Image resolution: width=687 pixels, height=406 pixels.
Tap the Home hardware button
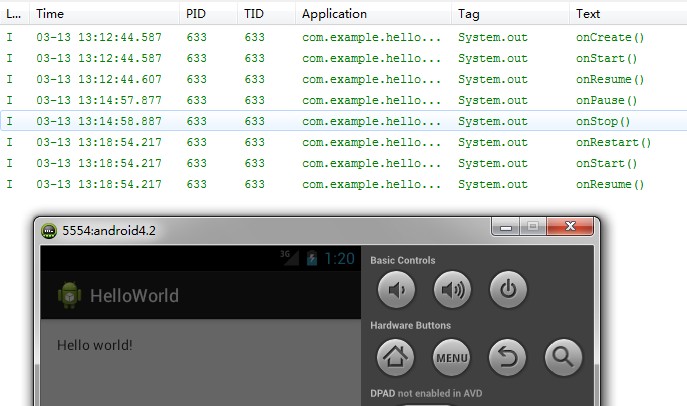[396, 357]
